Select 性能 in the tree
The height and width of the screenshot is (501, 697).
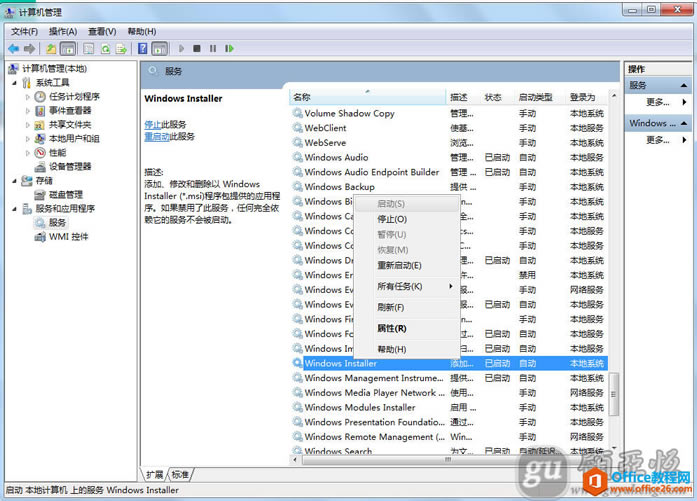click(x=57, y=152)
